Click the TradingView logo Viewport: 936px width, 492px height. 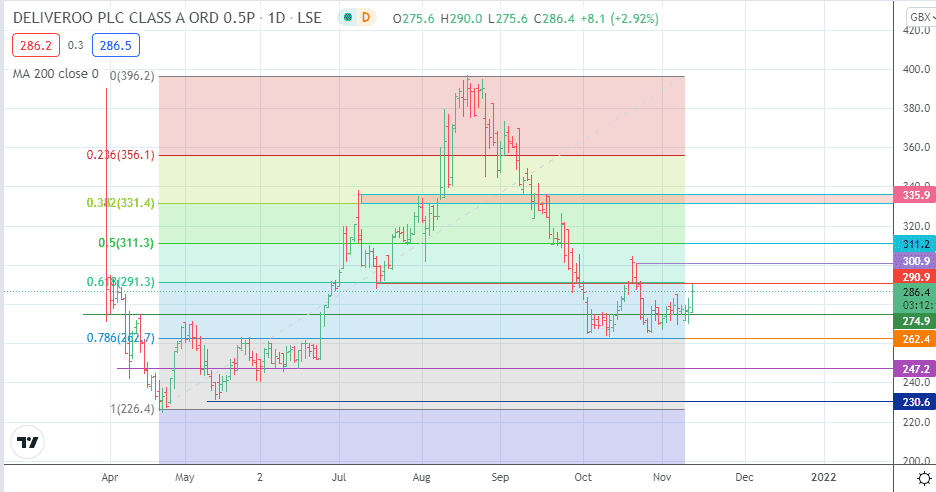click(27, 442)
